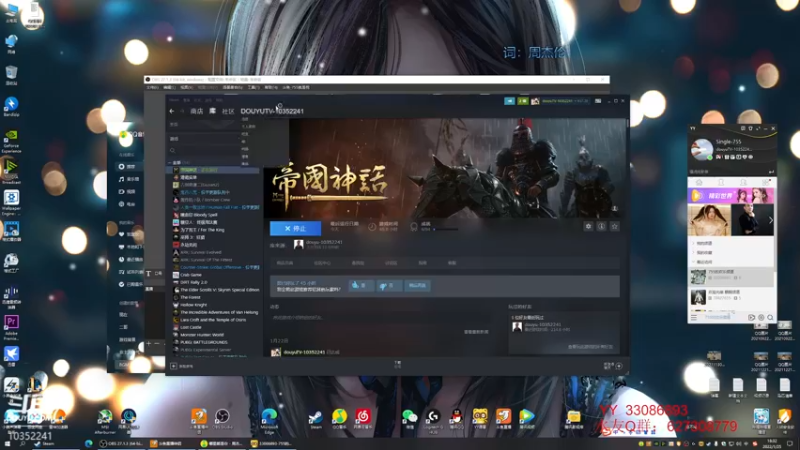
Task: Open game settings gear icon in Steam
Action: click(588, 226)
